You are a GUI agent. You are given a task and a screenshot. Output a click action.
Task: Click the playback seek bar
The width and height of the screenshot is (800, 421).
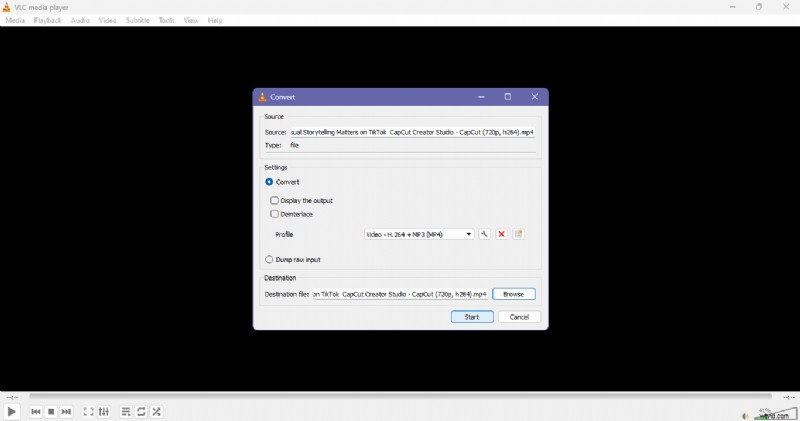[x=401, y=396]
